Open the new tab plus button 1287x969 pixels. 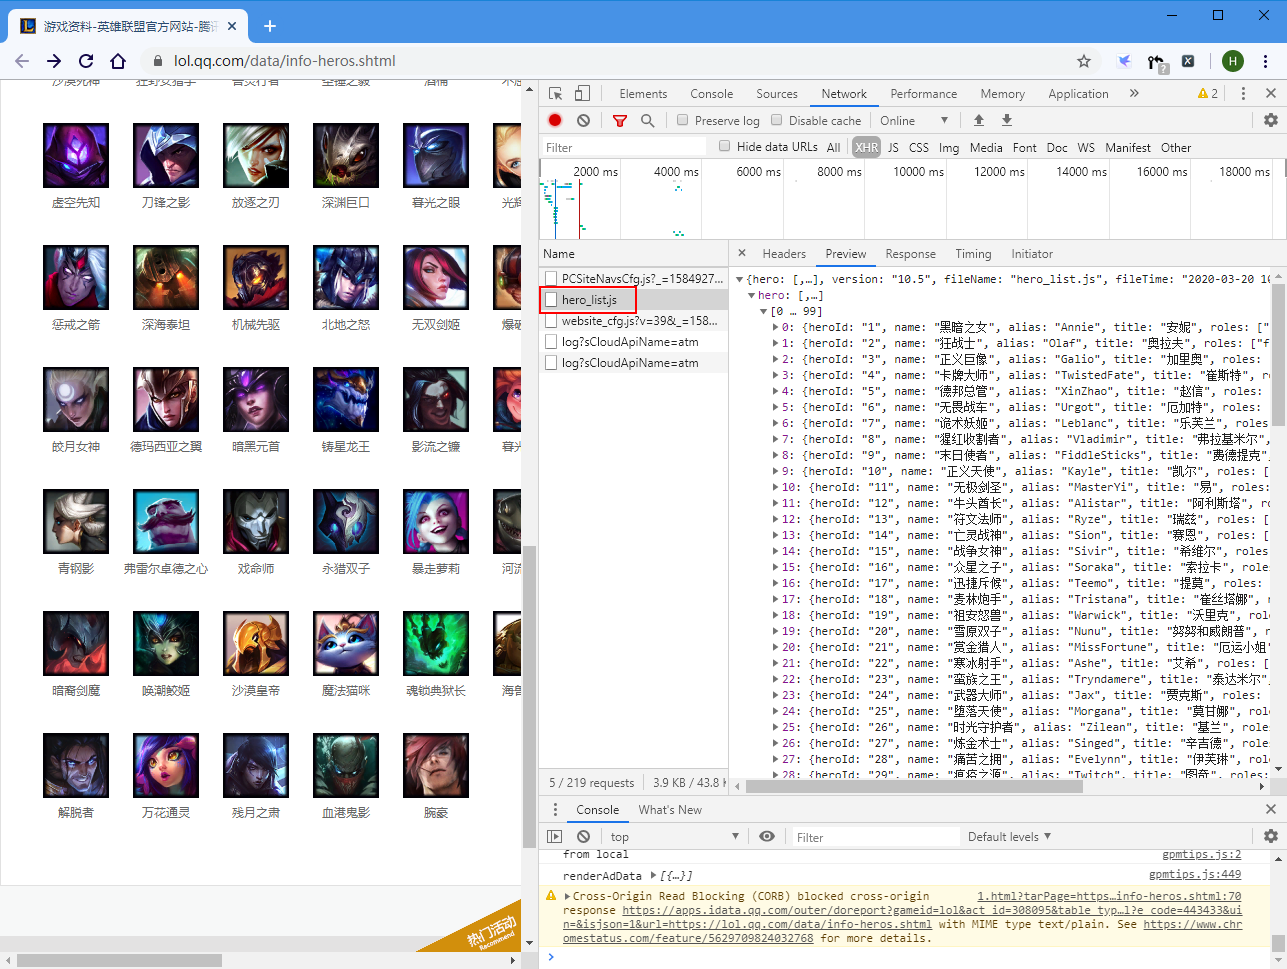[270, 26]
